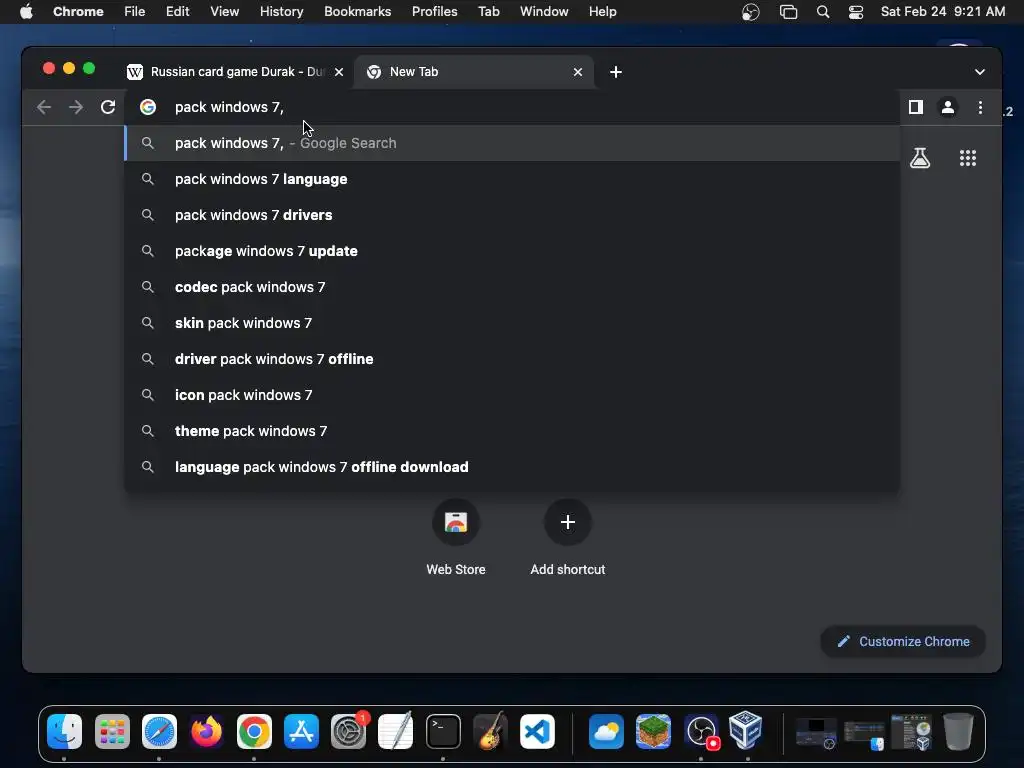Open TextEdit from the Dock
Image resolution: width=1024 pixels, height=768 pixels.
396,731
